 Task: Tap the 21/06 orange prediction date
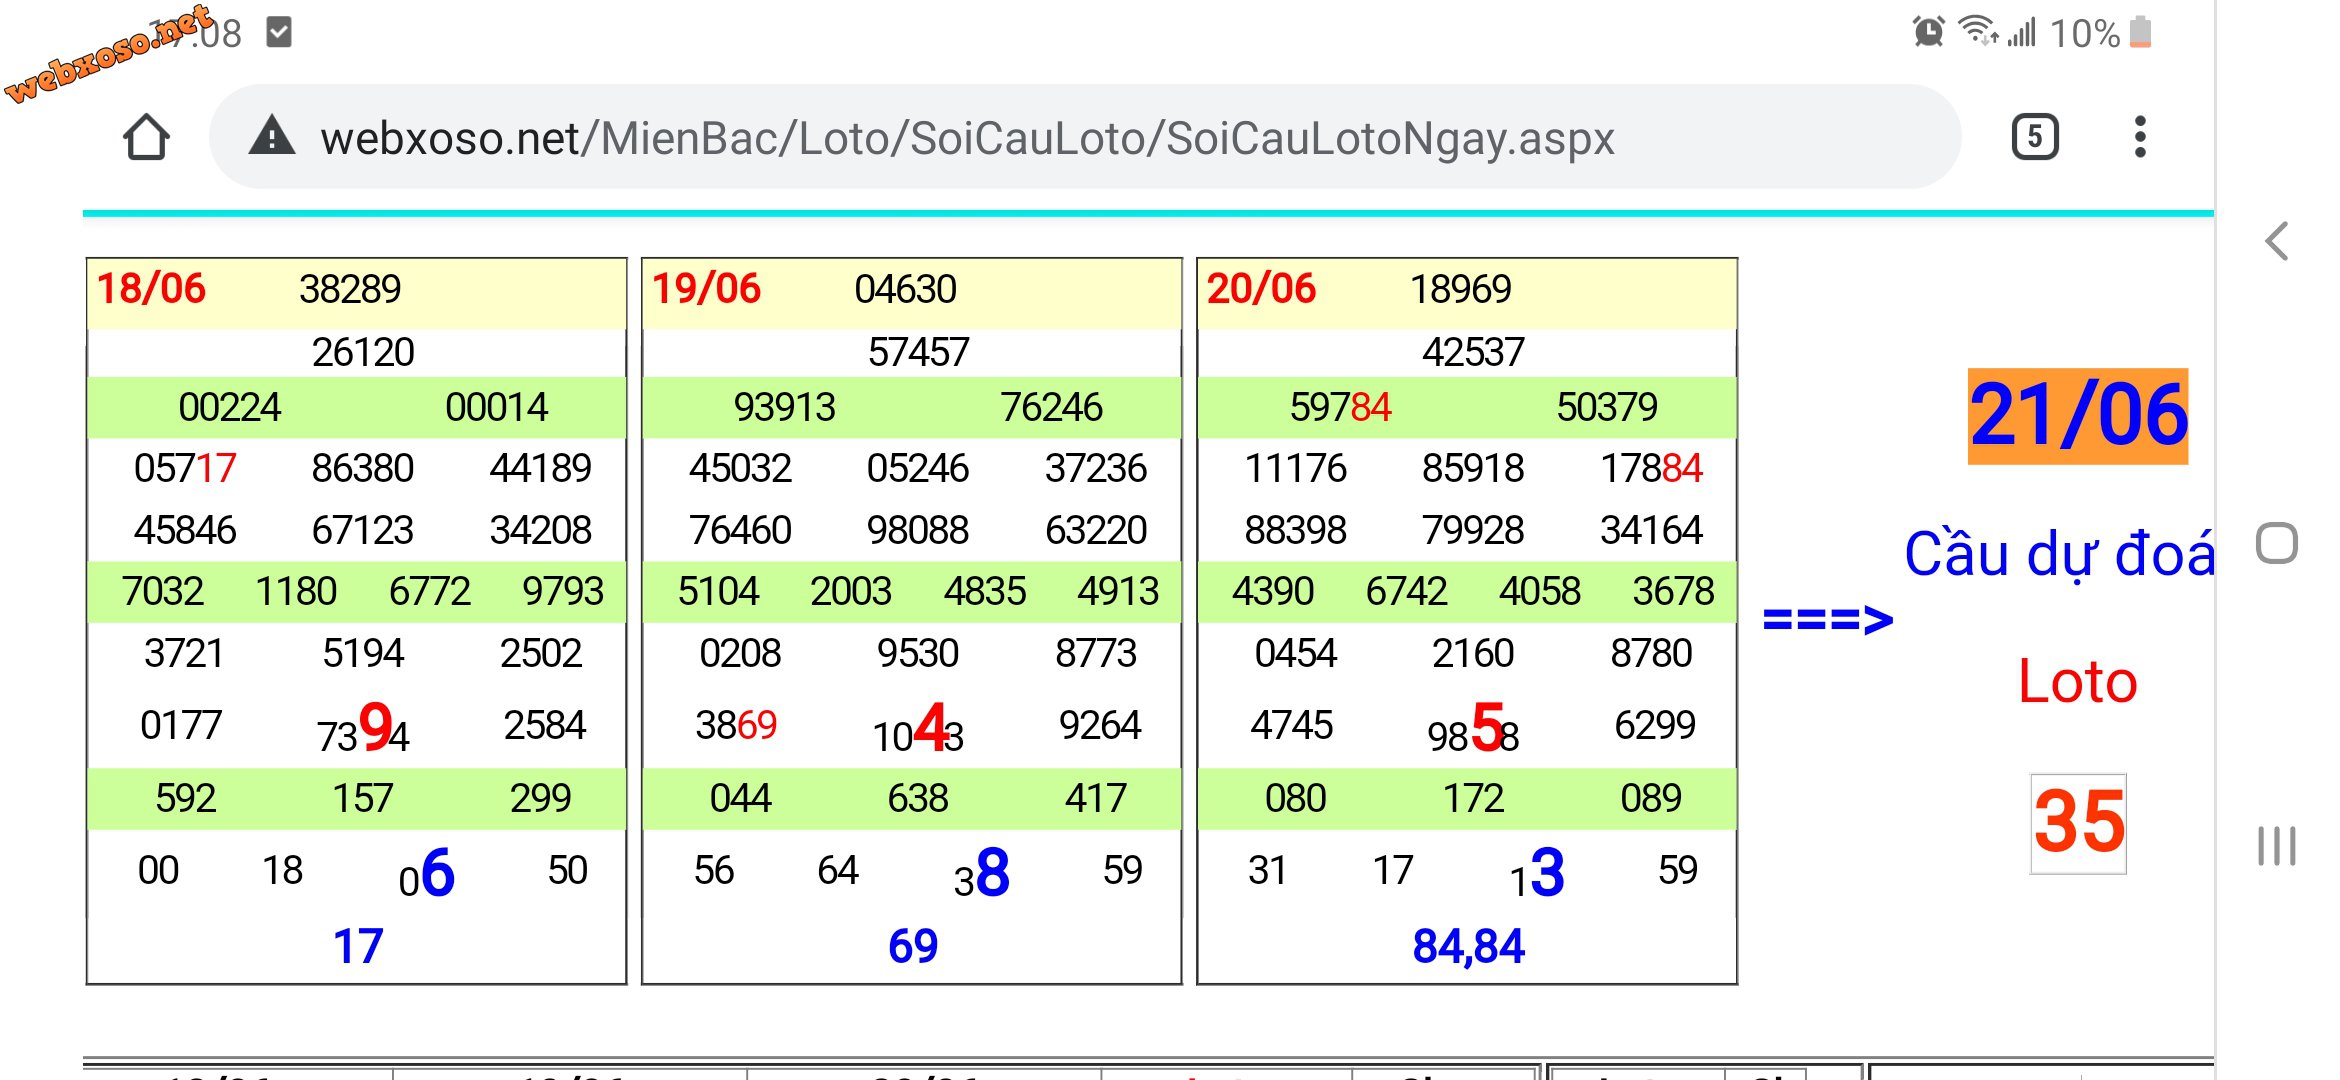[2078, 416]
